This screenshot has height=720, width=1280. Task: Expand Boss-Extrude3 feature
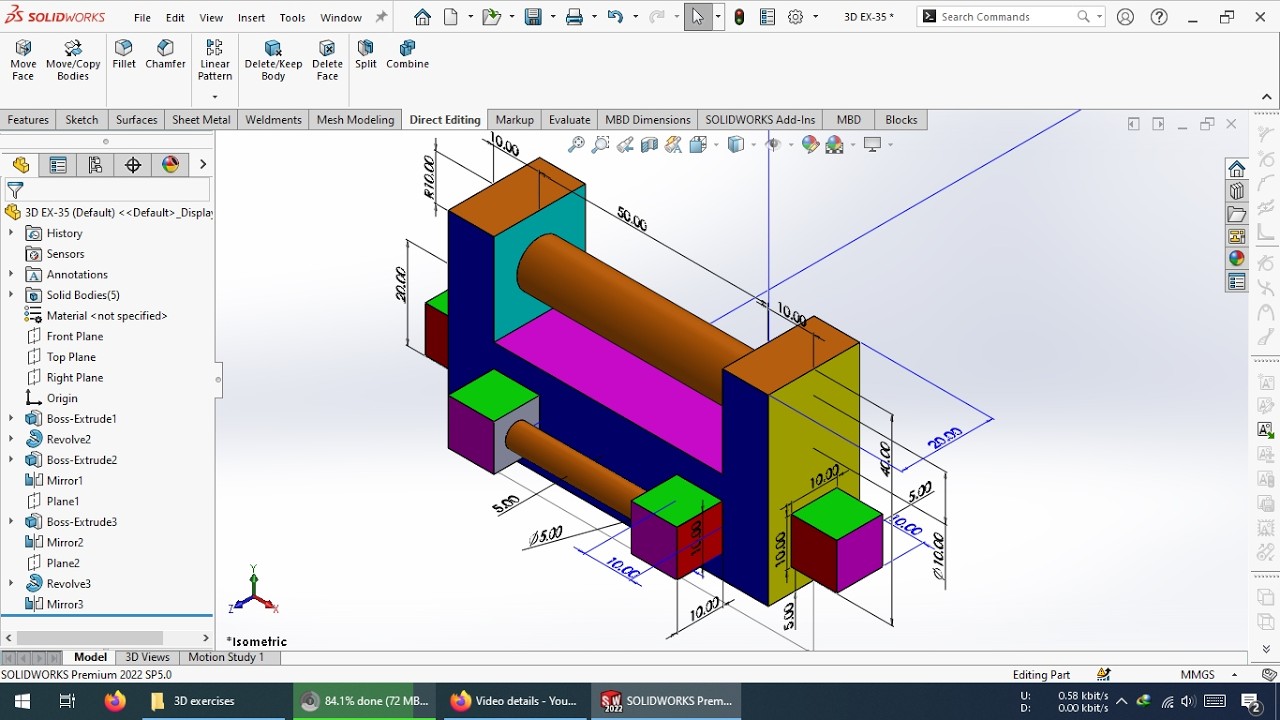(11, 522)
